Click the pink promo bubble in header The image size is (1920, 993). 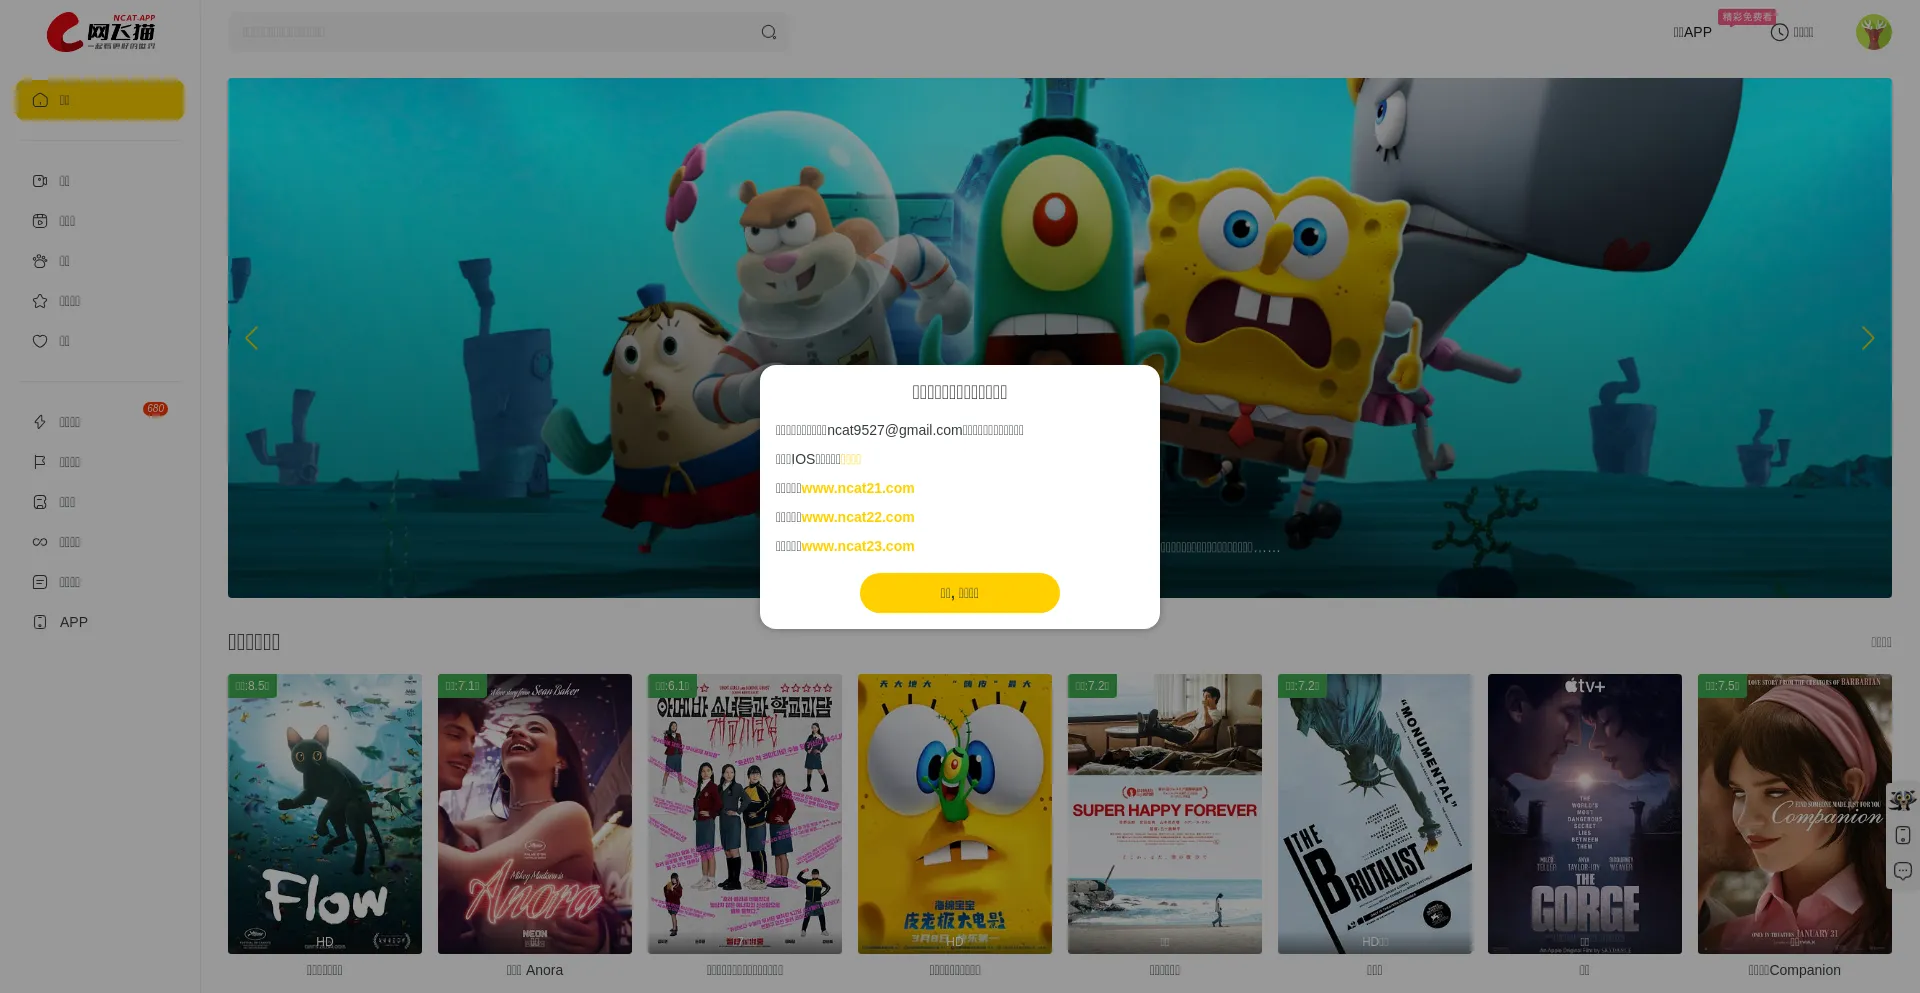[1747, 17]
